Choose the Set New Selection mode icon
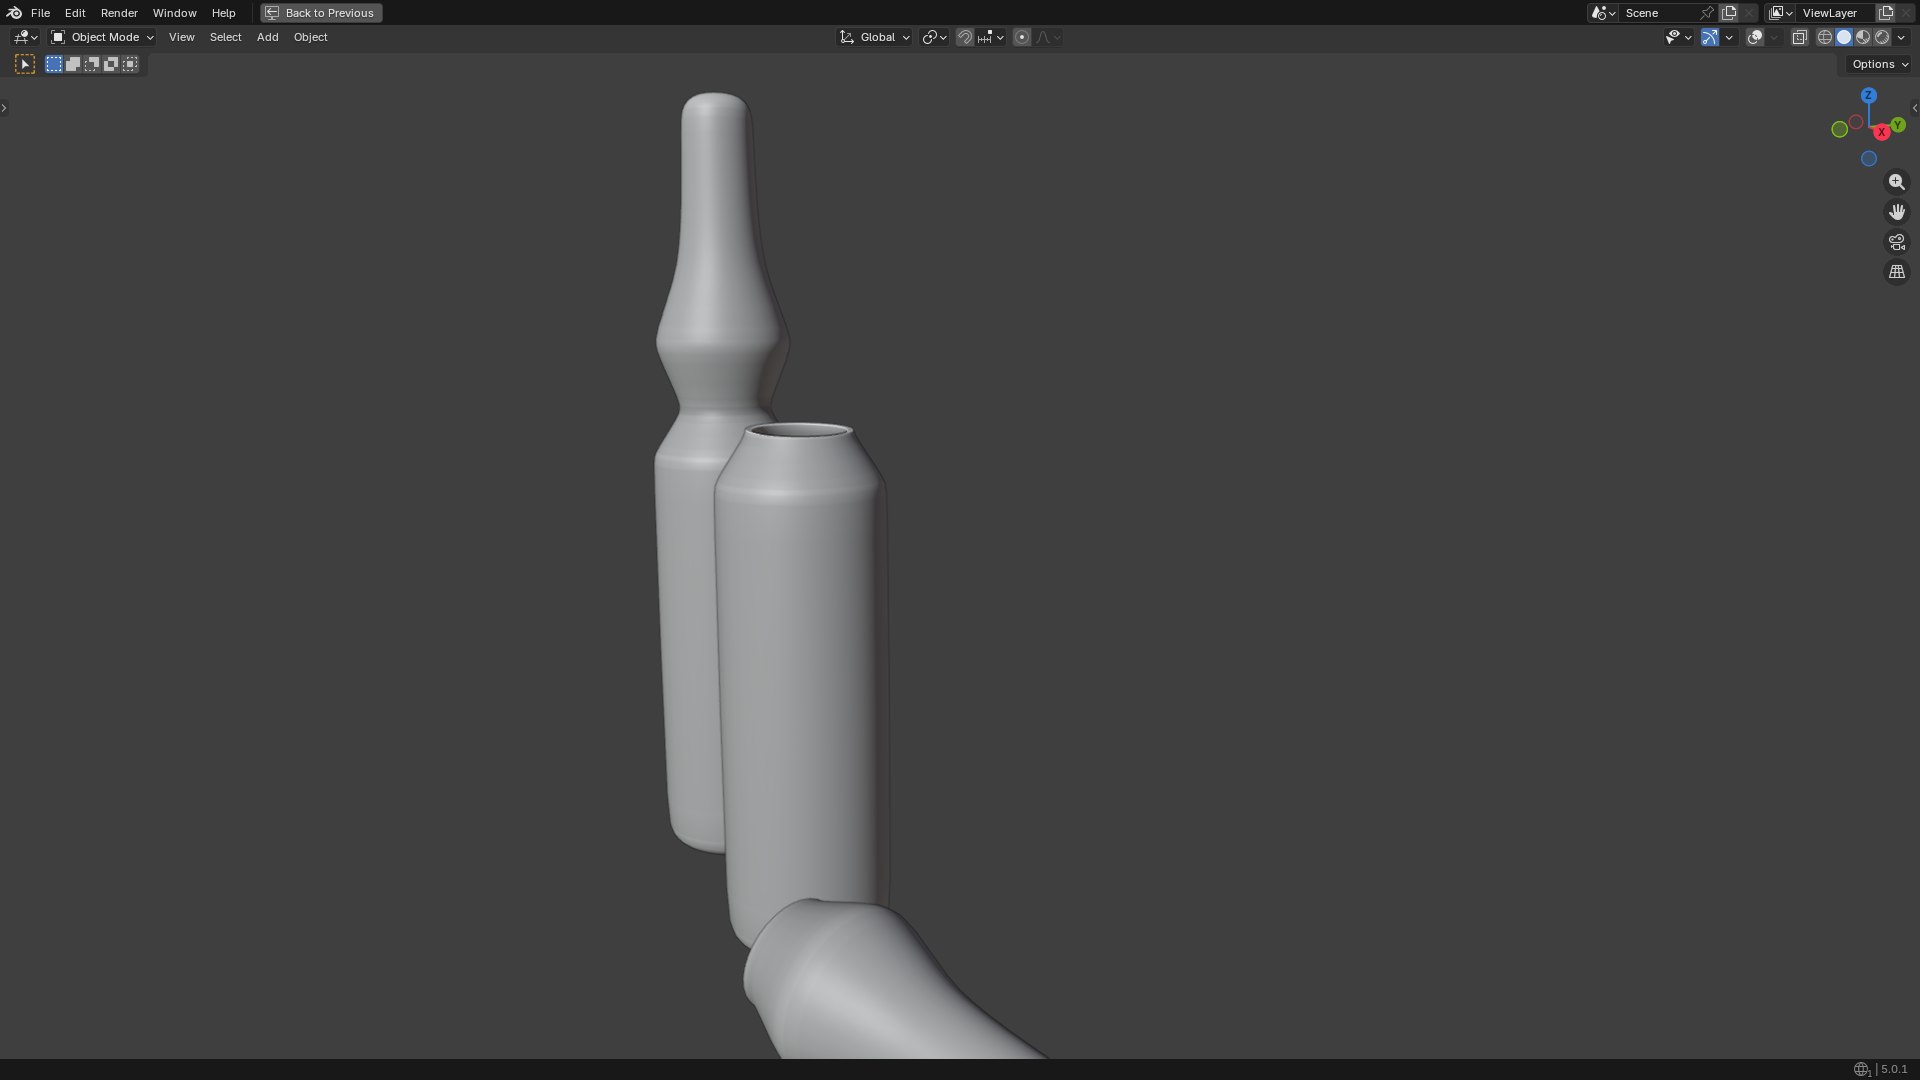This screenshot has height=1080, width=1920. click(x=54, y=64)
